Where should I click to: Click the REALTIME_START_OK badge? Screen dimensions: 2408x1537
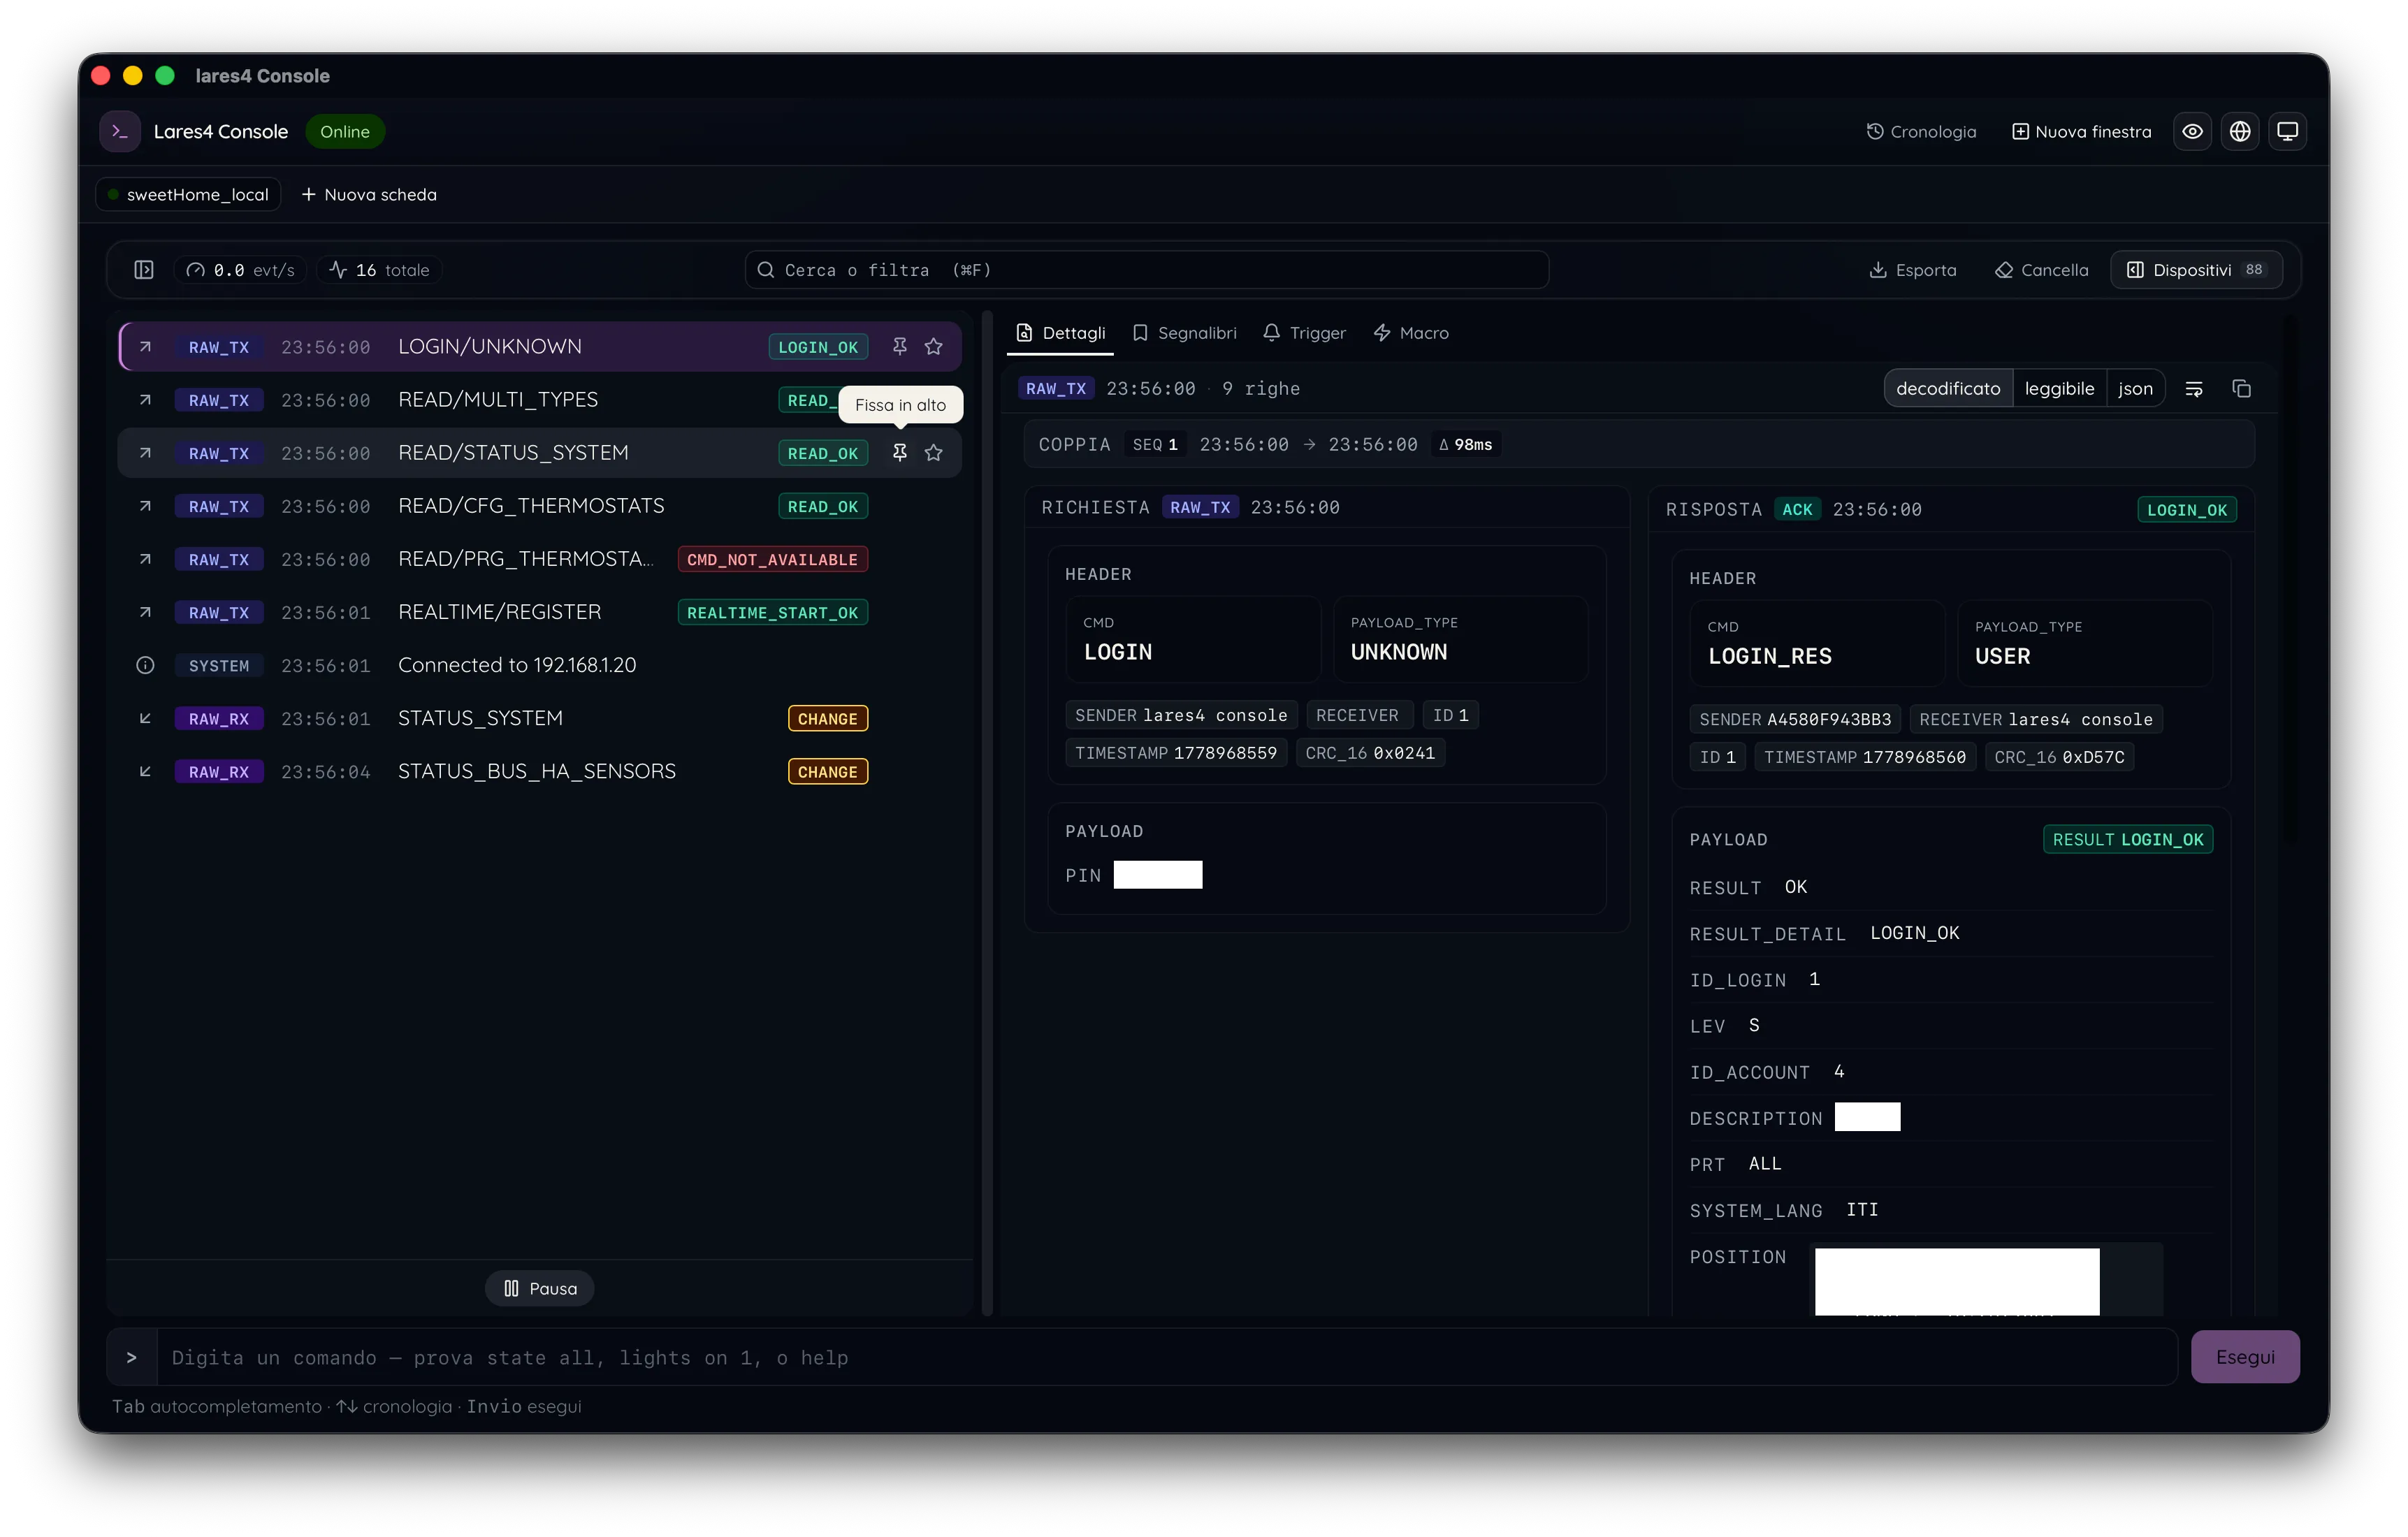[772, 612]
